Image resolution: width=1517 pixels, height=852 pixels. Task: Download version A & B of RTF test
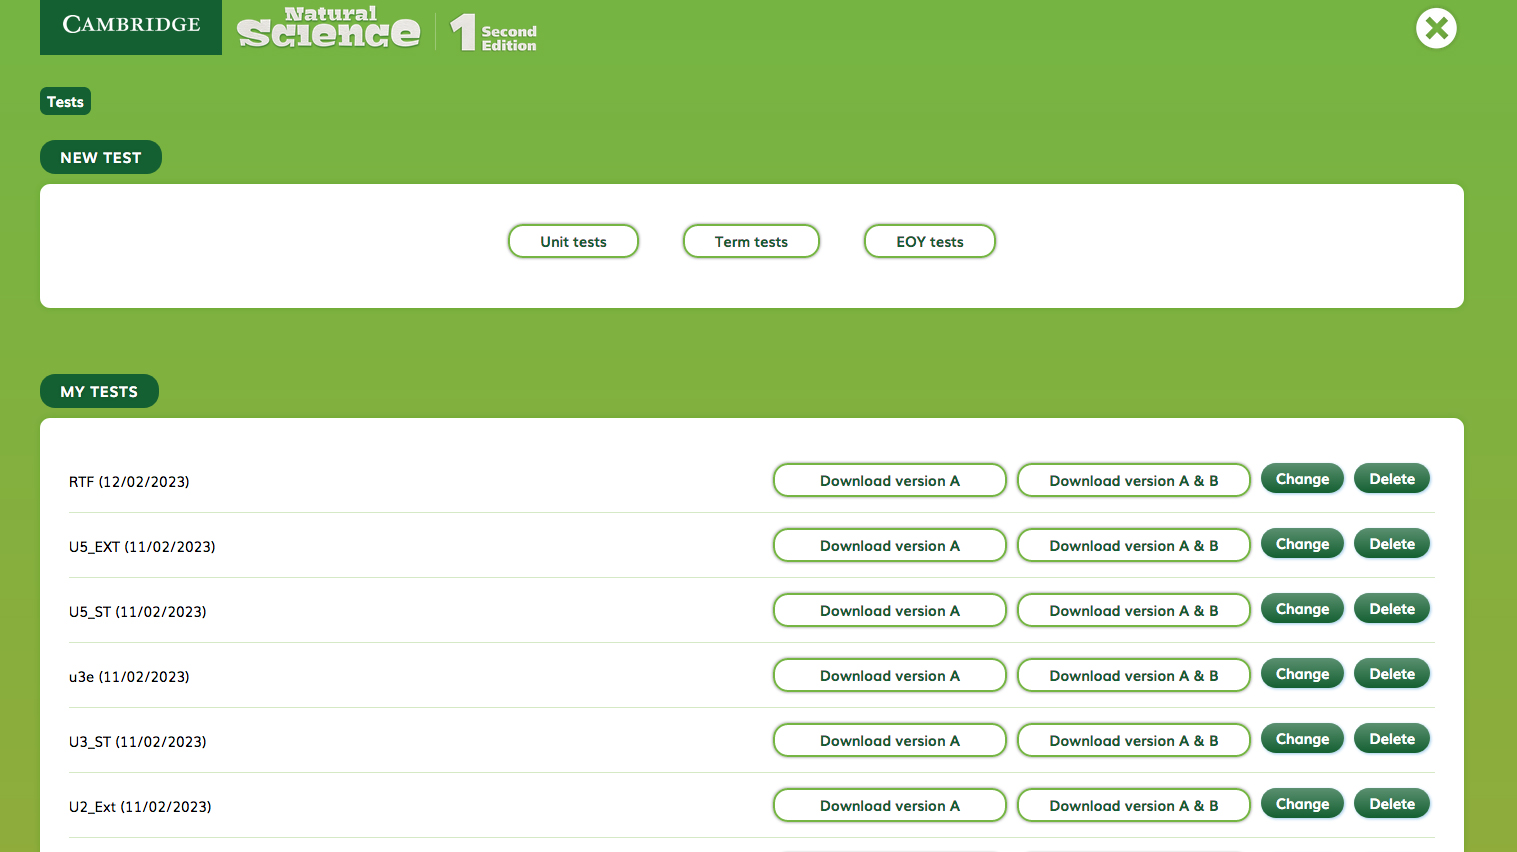1134,480
